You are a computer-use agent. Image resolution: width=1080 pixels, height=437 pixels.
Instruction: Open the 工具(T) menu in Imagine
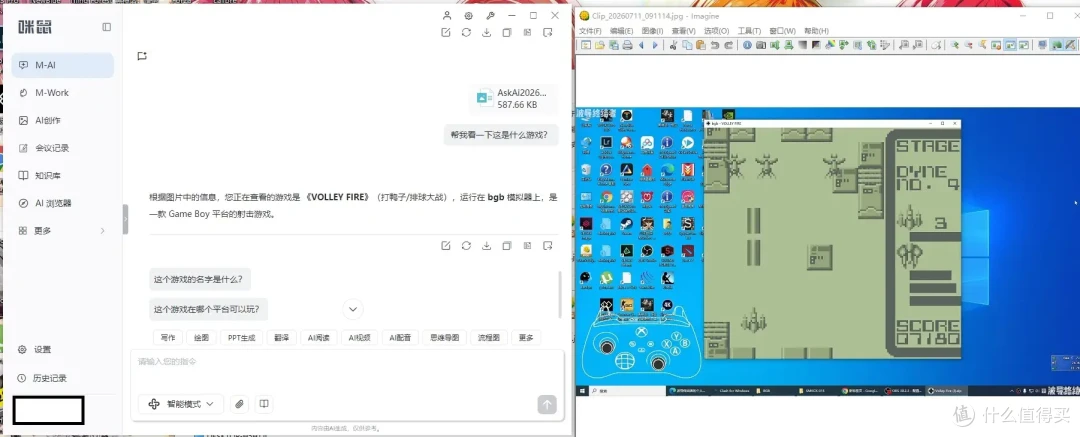[749, 31]
